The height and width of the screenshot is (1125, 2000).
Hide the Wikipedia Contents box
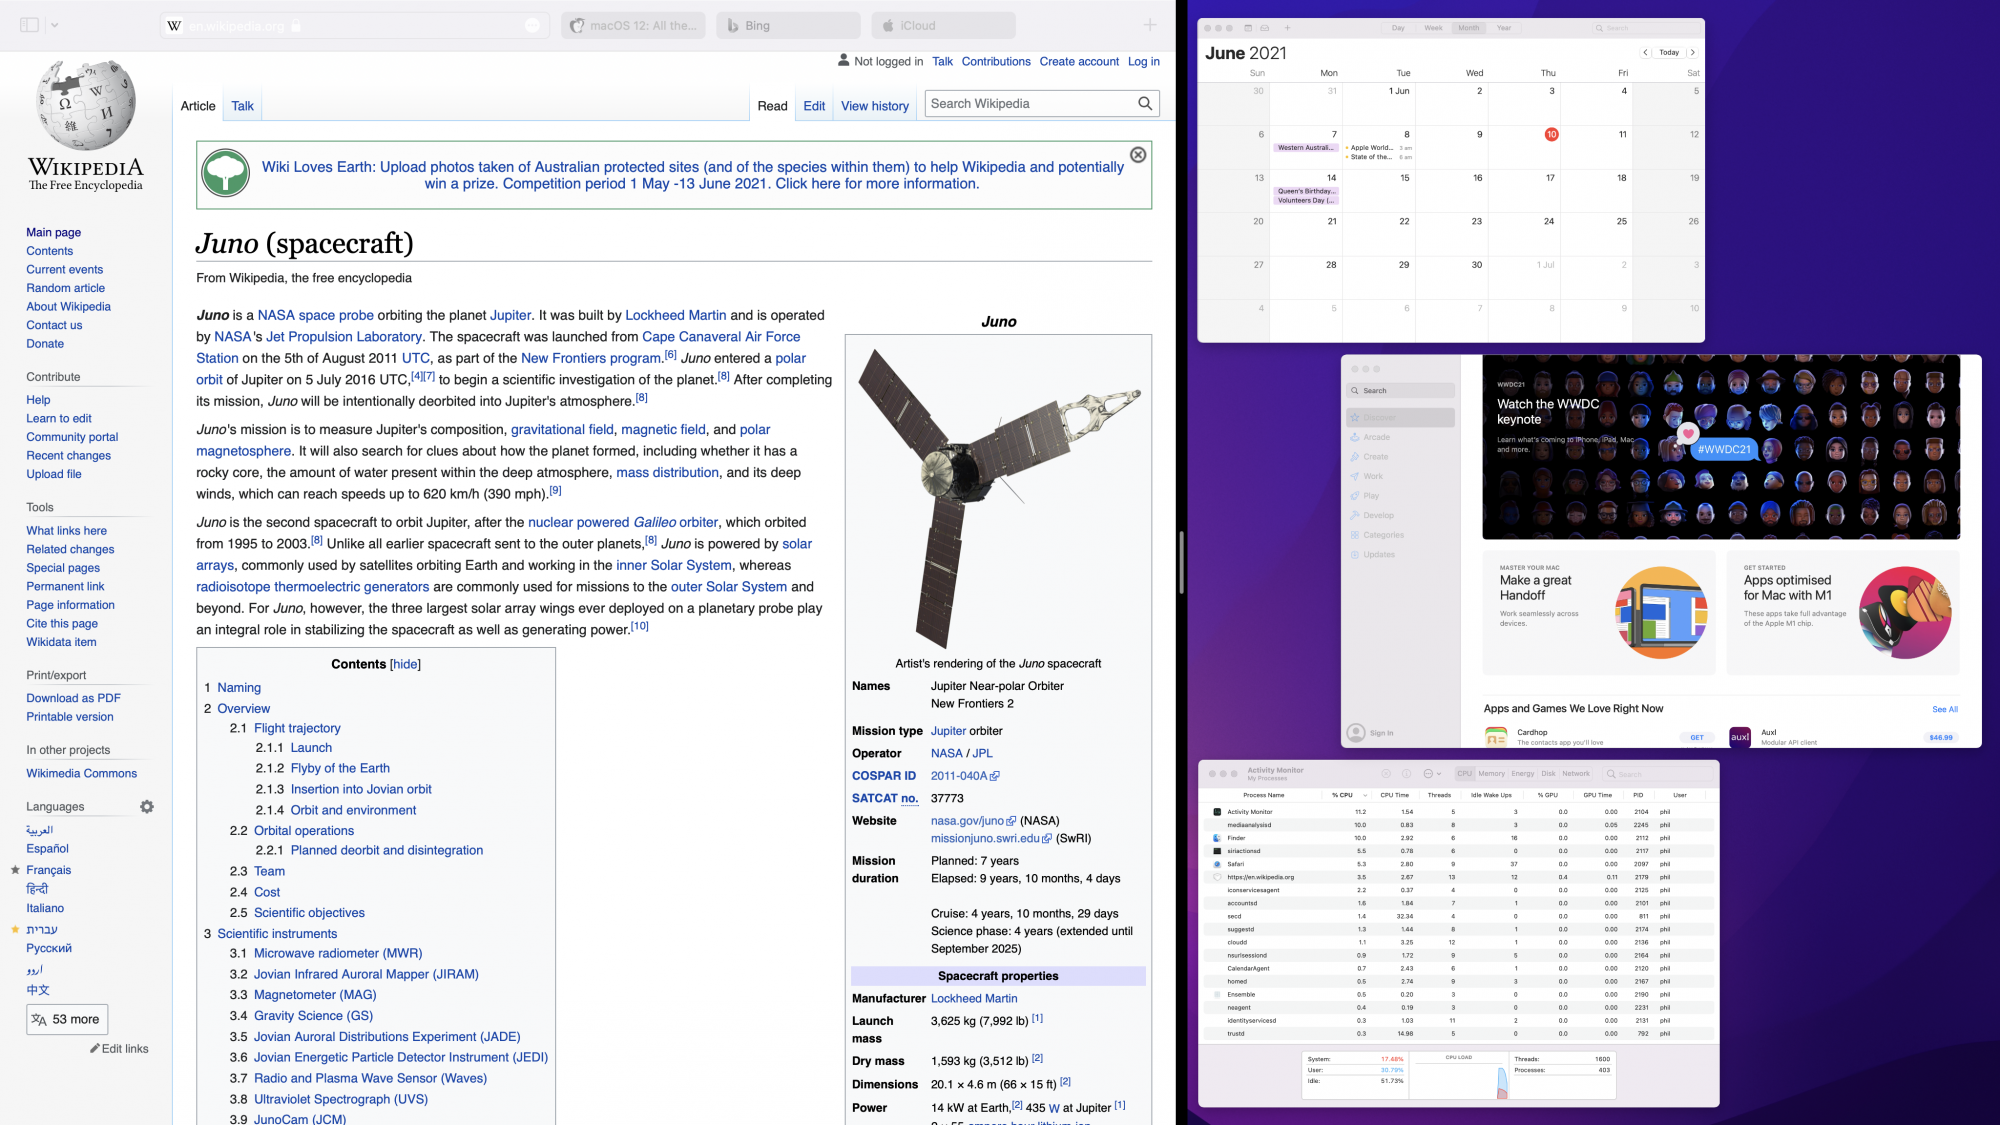pyautogui.click(x=405, y=664)
